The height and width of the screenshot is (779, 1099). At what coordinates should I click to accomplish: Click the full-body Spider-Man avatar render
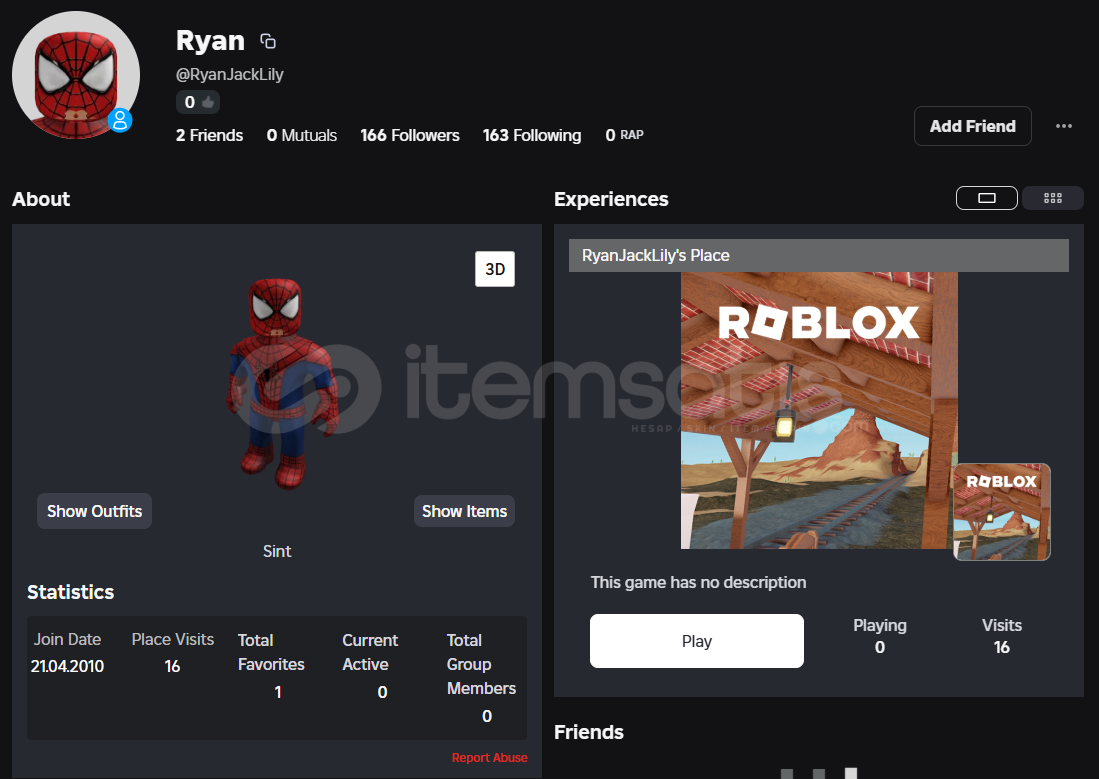coord(282,383)
